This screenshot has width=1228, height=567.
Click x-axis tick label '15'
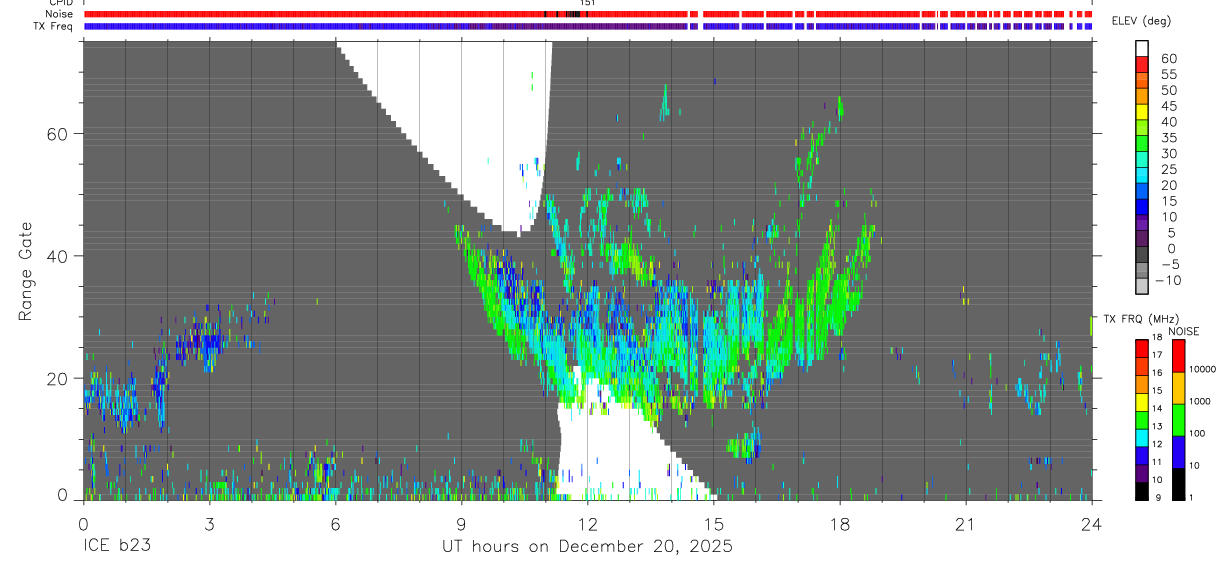(x=714, y=524)
